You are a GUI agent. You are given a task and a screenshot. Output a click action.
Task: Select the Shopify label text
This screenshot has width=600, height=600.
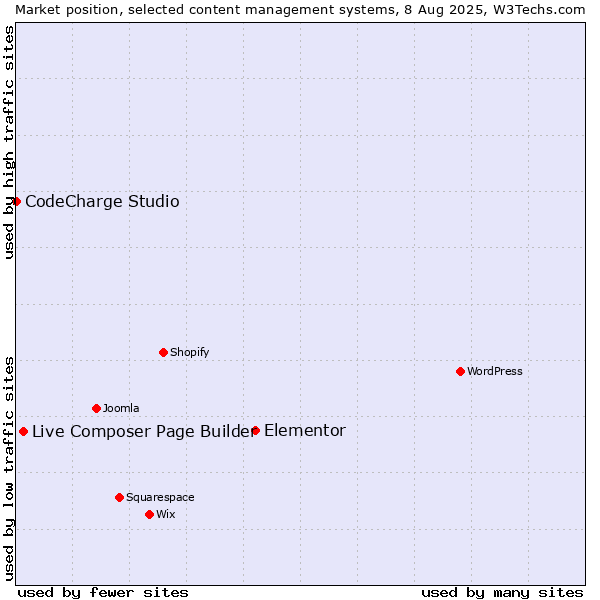click(189, 352)
